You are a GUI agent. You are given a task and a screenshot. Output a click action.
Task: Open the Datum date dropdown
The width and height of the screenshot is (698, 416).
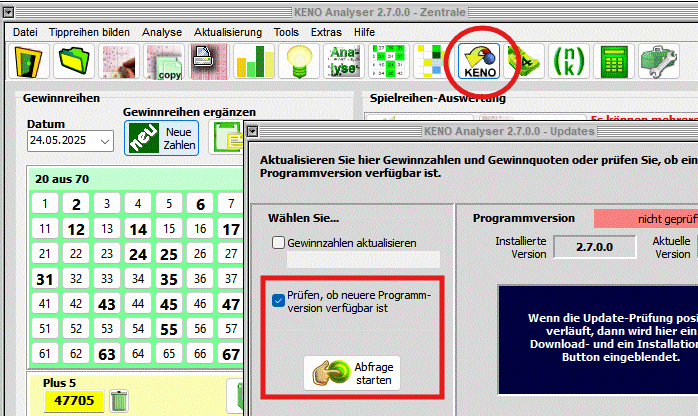click(x=105, y=141)
